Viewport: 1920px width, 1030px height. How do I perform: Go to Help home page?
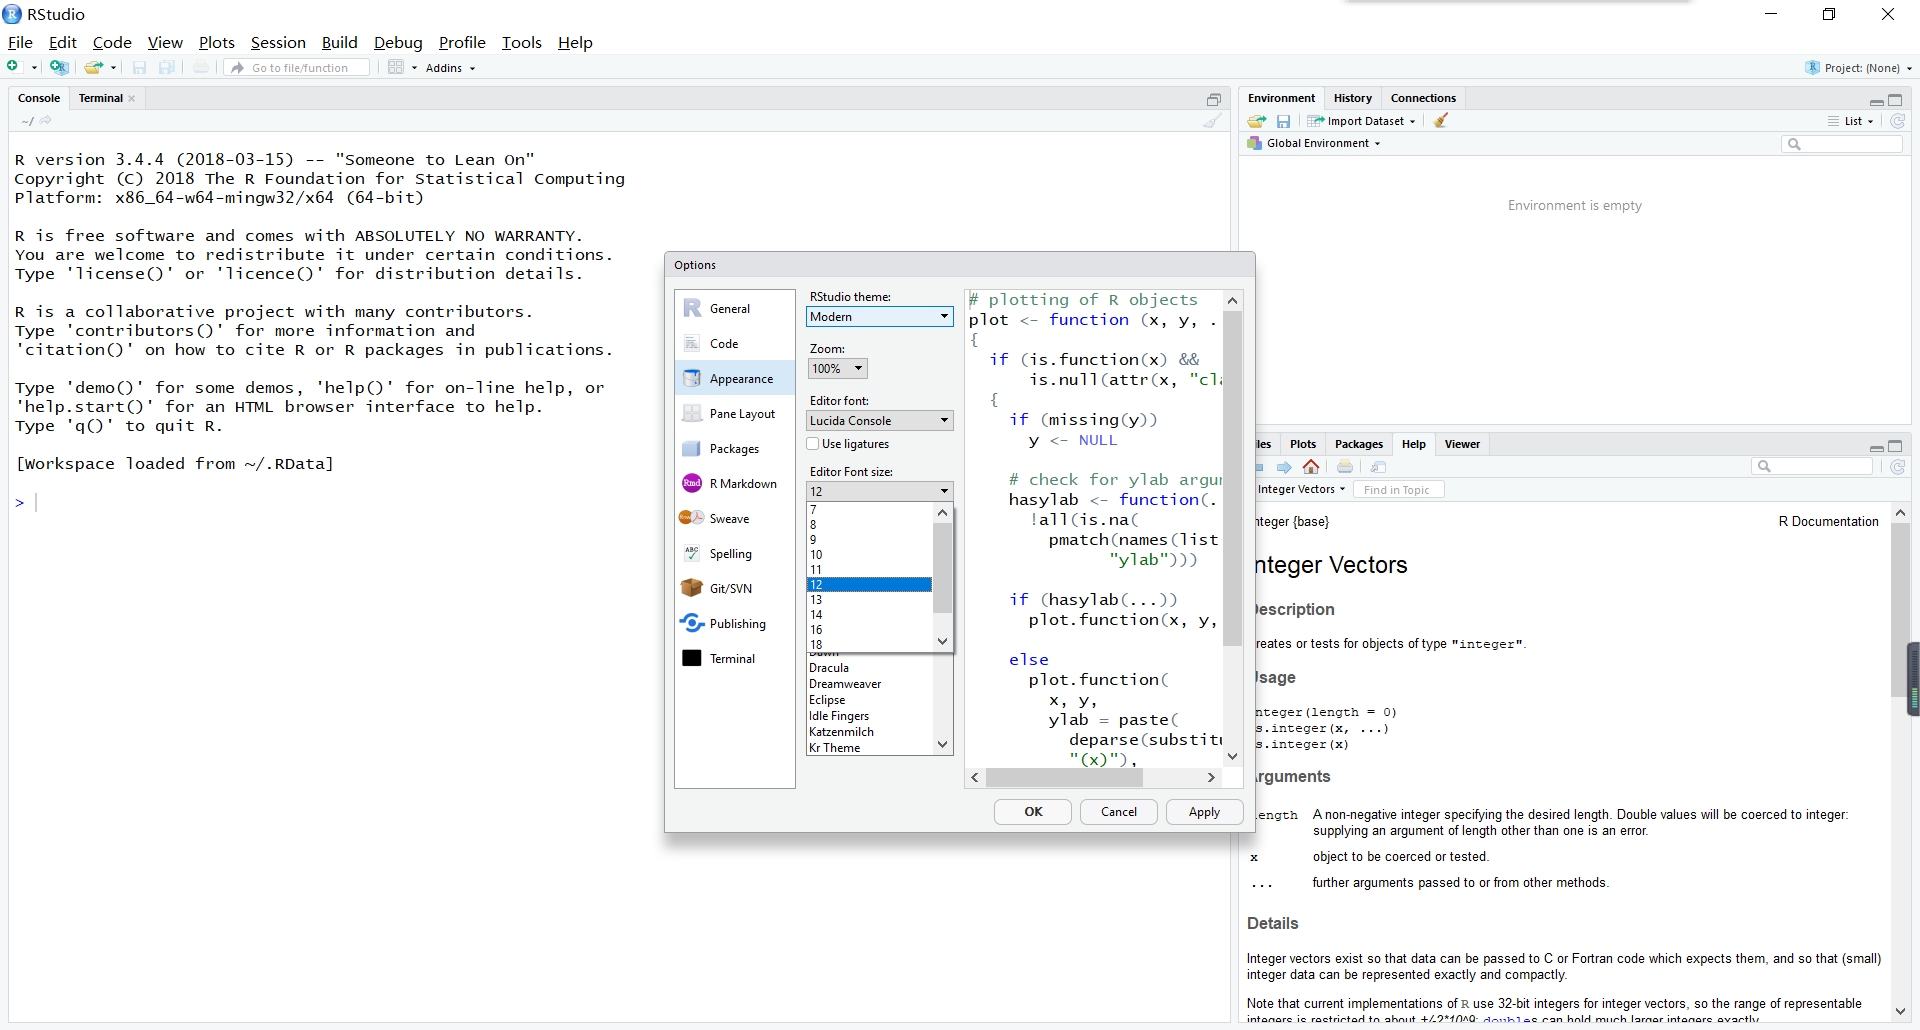pos(1311,467)
